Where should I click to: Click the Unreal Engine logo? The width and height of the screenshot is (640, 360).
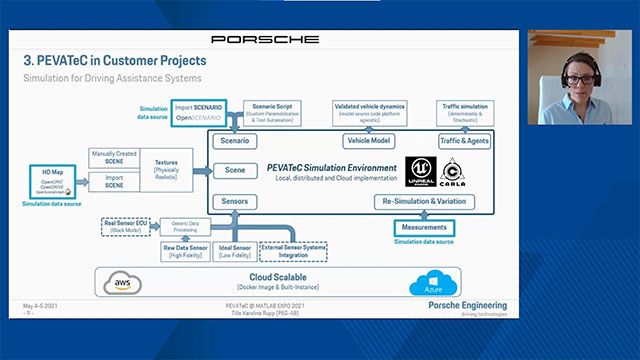click(x=421, y=171)
